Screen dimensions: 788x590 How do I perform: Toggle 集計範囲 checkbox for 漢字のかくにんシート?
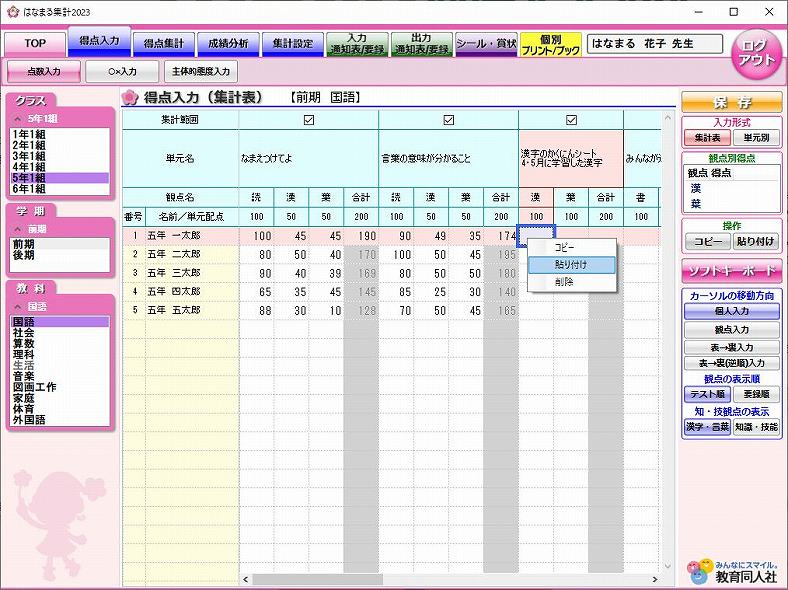(571, 120)
